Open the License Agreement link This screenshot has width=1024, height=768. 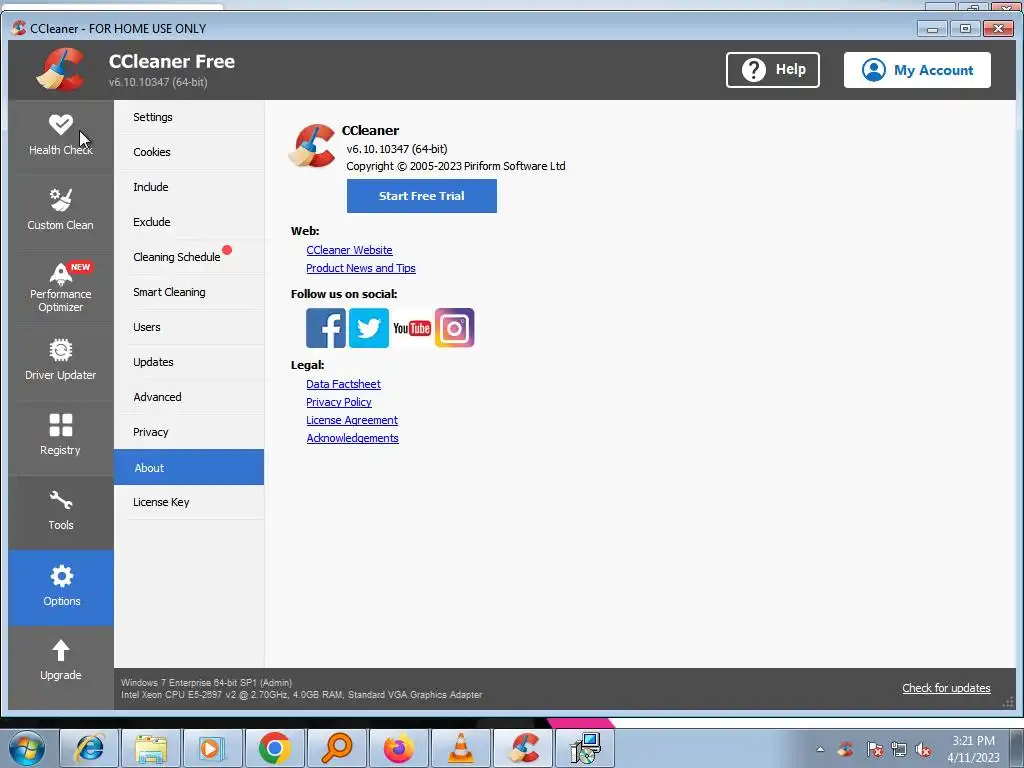click(352, 420)
